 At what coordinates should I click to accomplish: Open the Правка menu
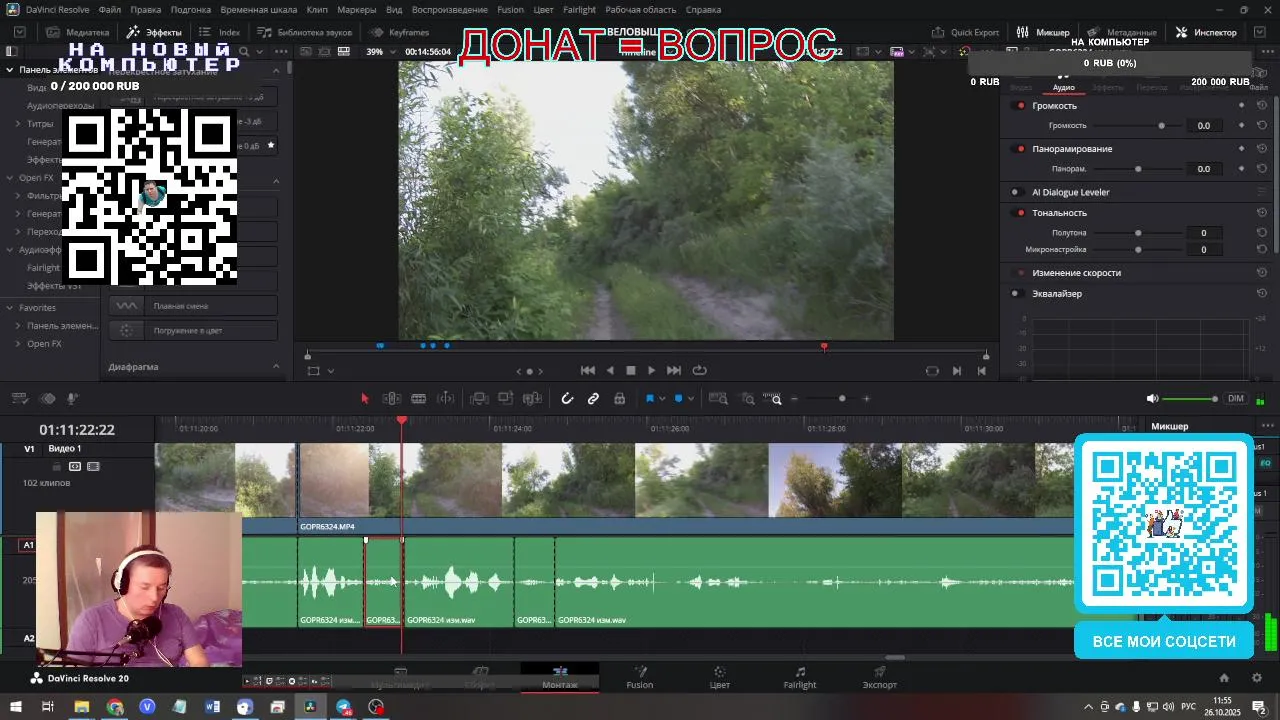[145, 9]
